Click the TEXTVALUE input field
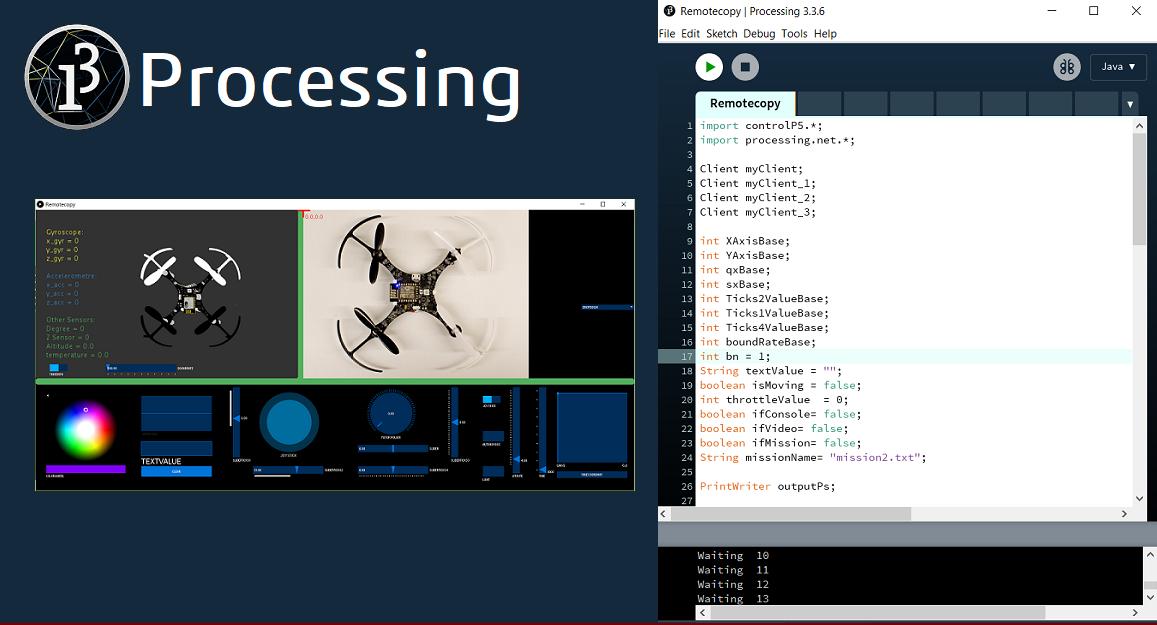 (176, 448)
